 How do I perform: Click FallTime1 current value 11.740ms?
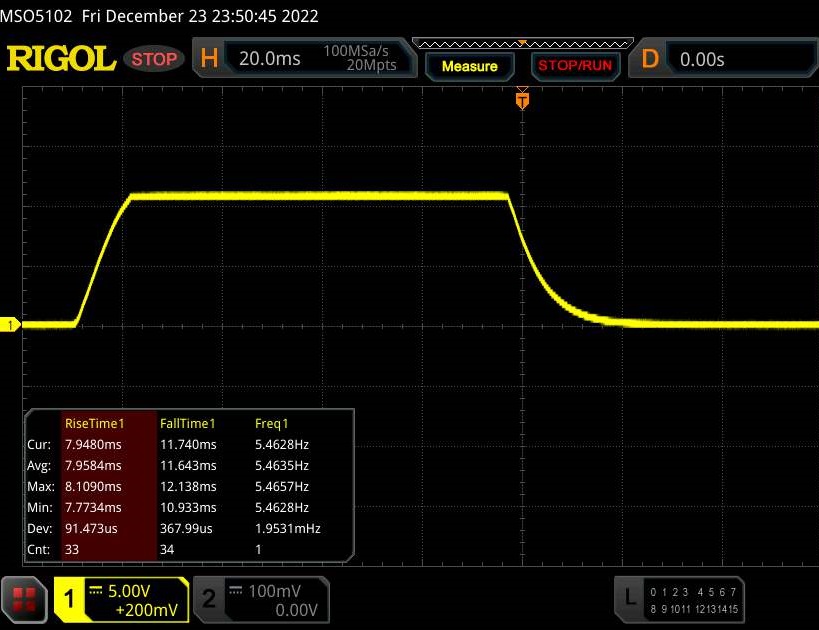click(x=188, y=445)
